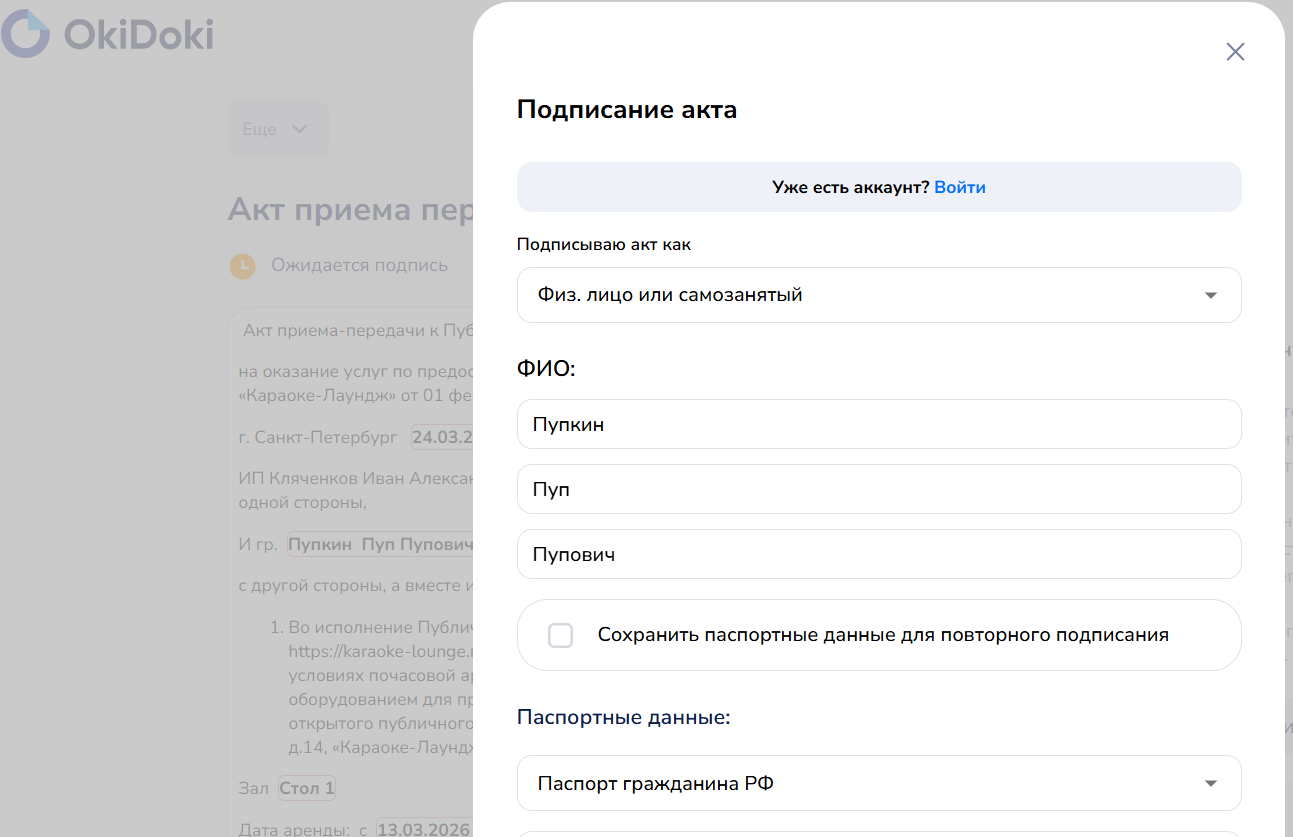Open the Физ. лицо или самозанятый dropdown
This screenshot has height=837, width=1293.
(878, 295)
